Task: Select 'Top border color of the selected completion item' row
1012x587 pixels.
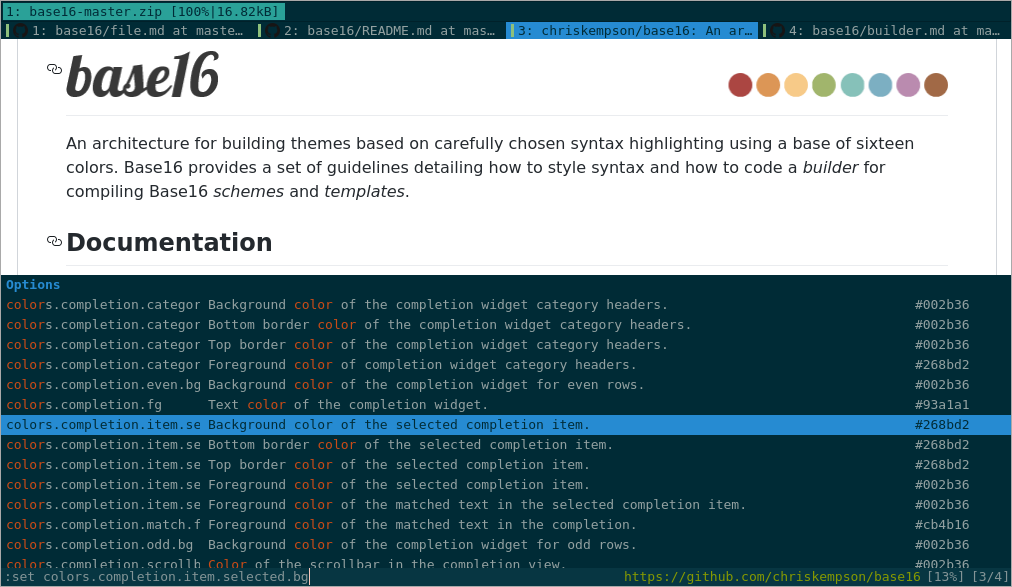Action: 506,464
